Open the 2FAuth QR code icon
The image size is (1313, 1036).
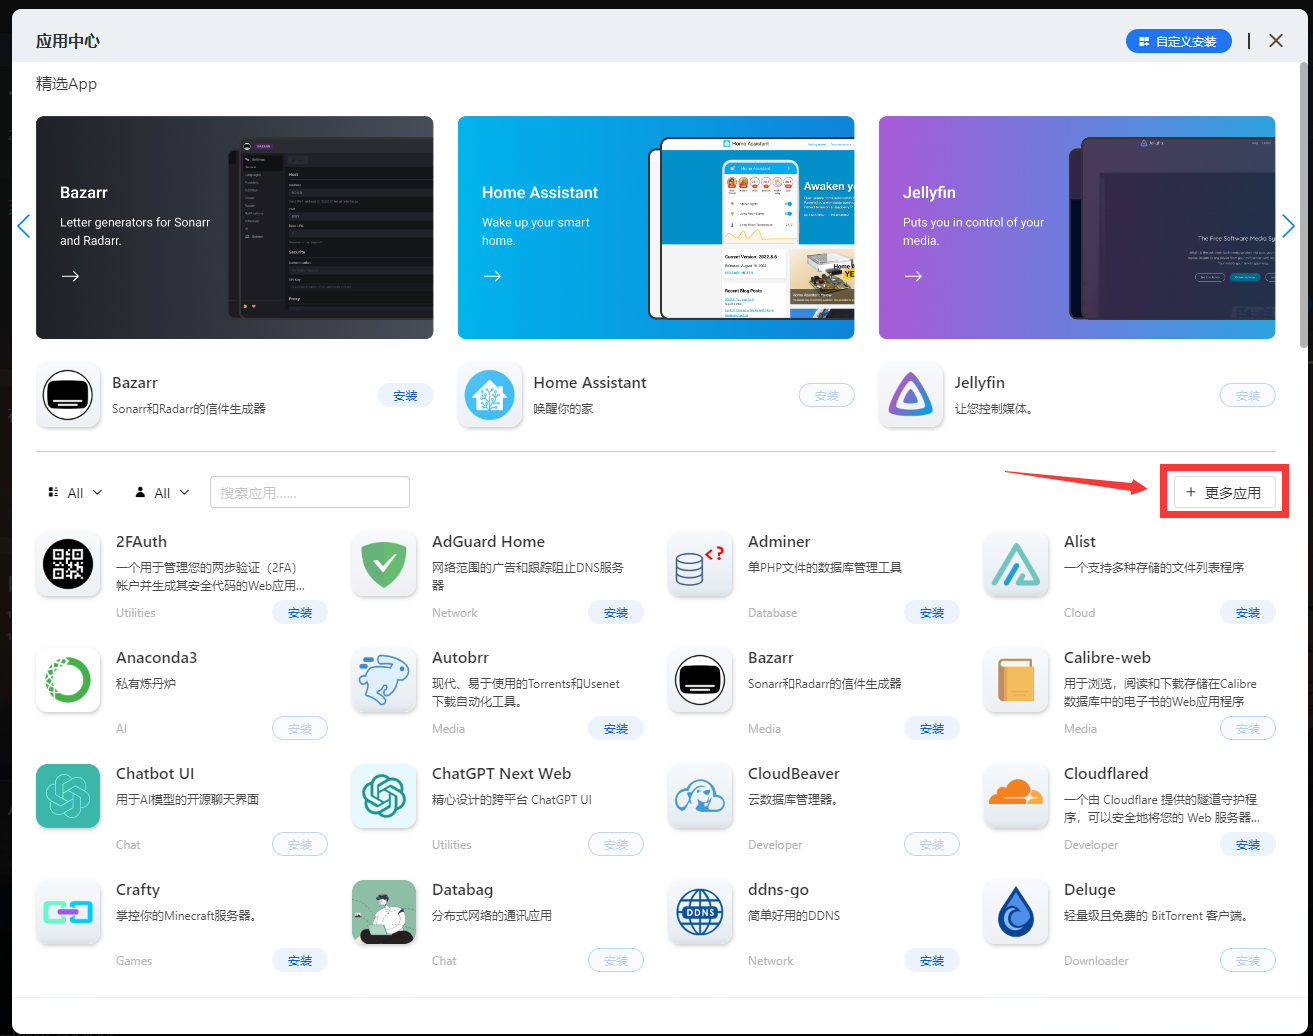(68, 564)
